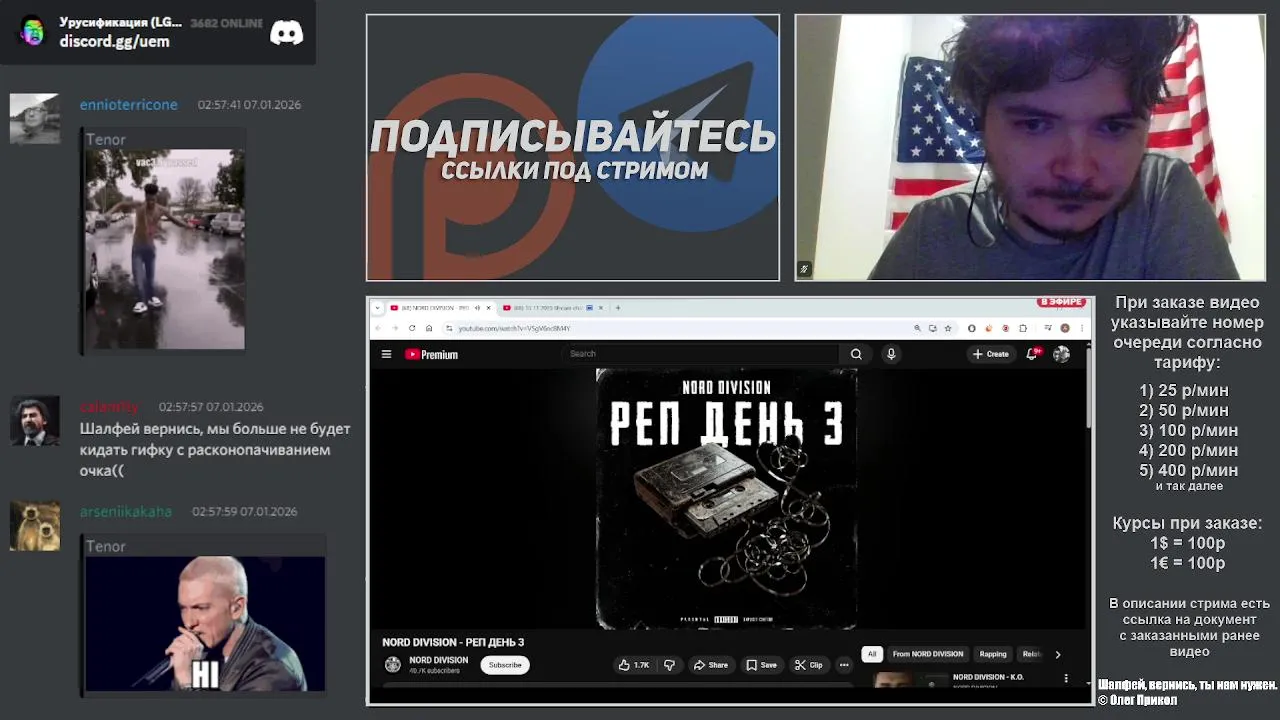Like the video with 1.7K likes

coord(634,665)
